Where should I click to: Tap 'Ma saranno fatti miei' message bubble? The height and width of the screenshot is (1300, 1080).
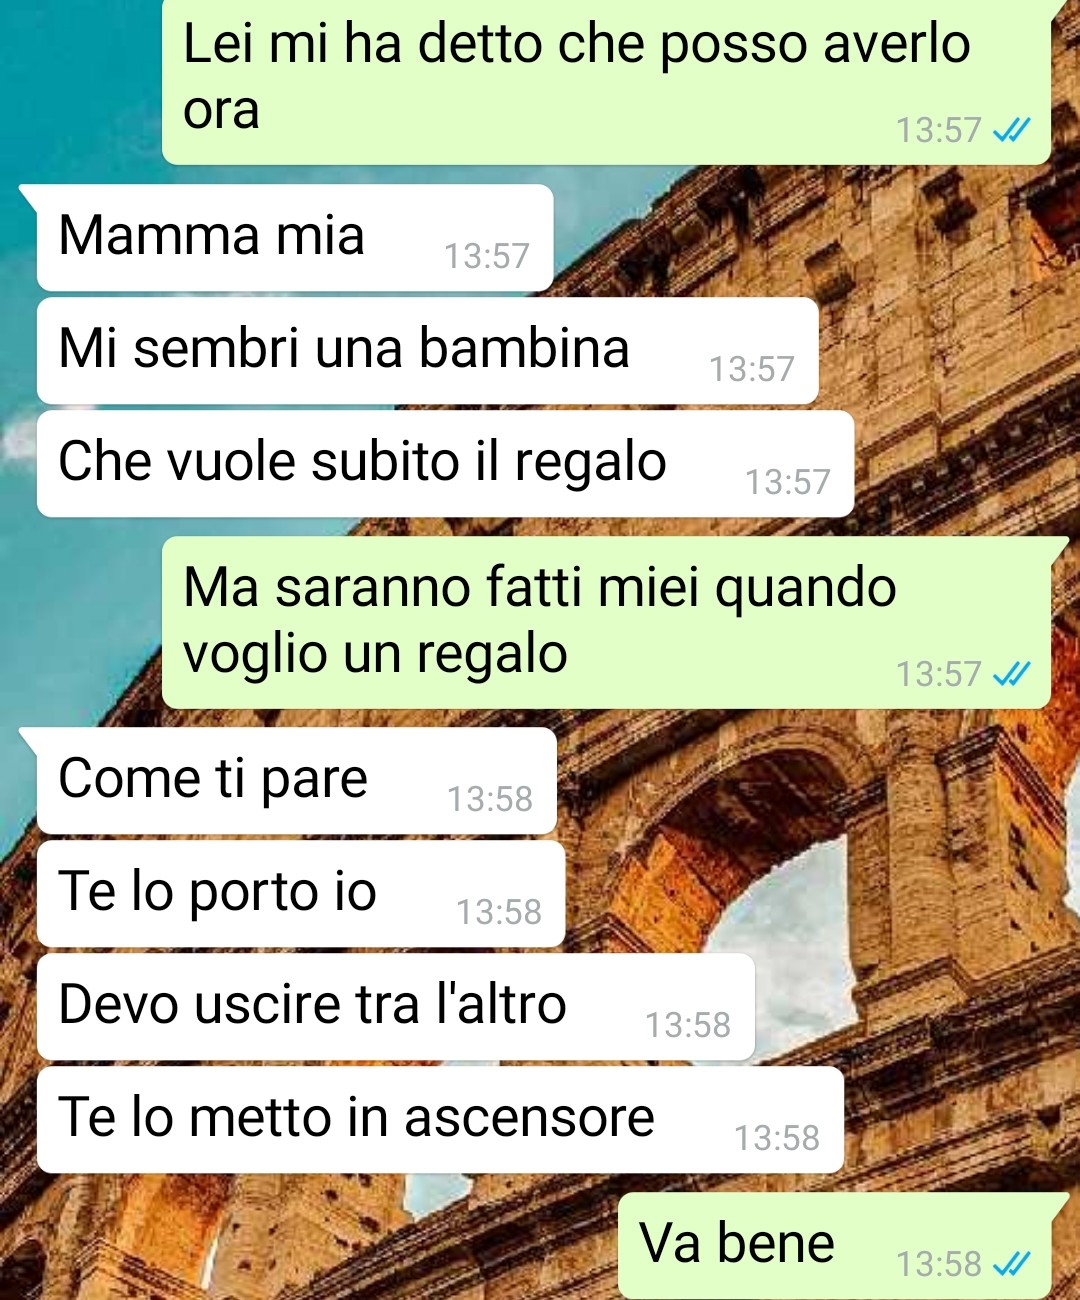(x=606, y=623)
